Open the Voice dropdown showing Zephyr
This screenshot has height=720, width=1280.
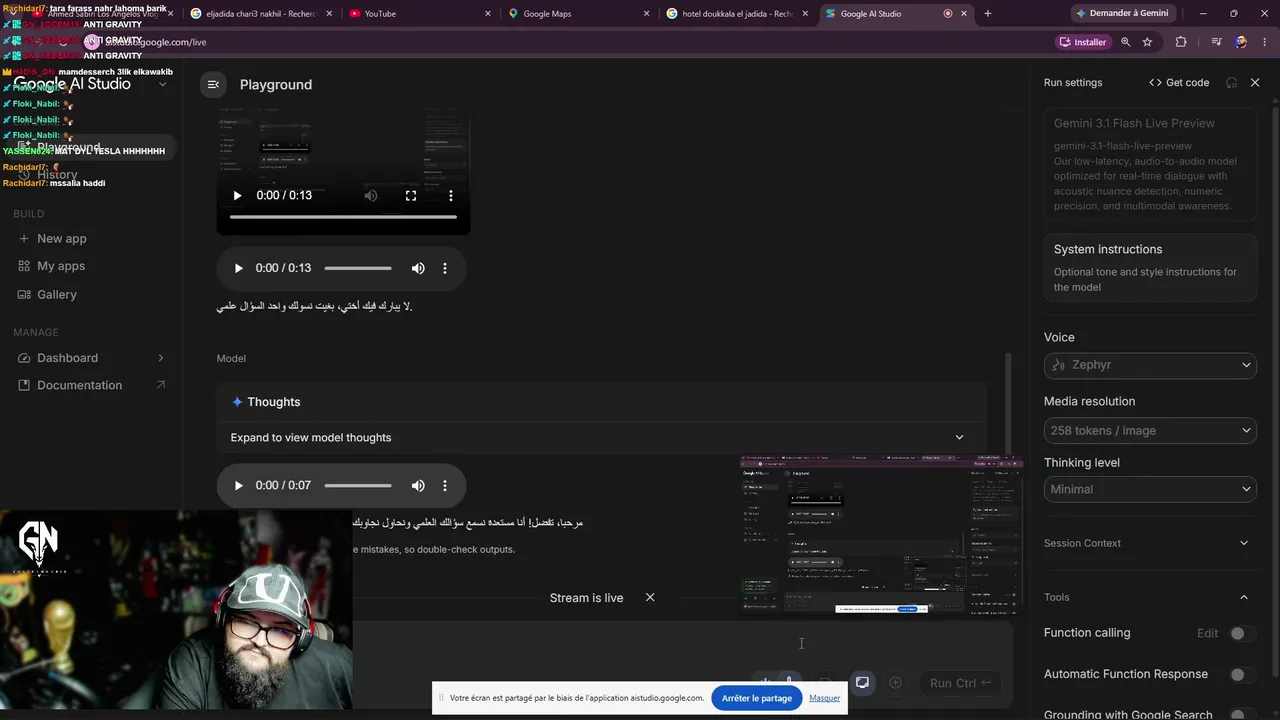point(1150,365)
